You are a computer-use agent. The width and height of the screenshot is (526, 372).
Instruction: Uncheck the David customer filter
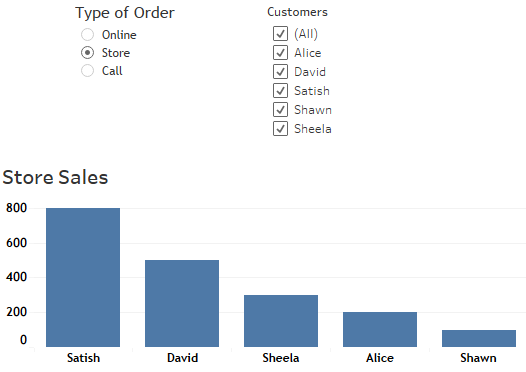280,72
